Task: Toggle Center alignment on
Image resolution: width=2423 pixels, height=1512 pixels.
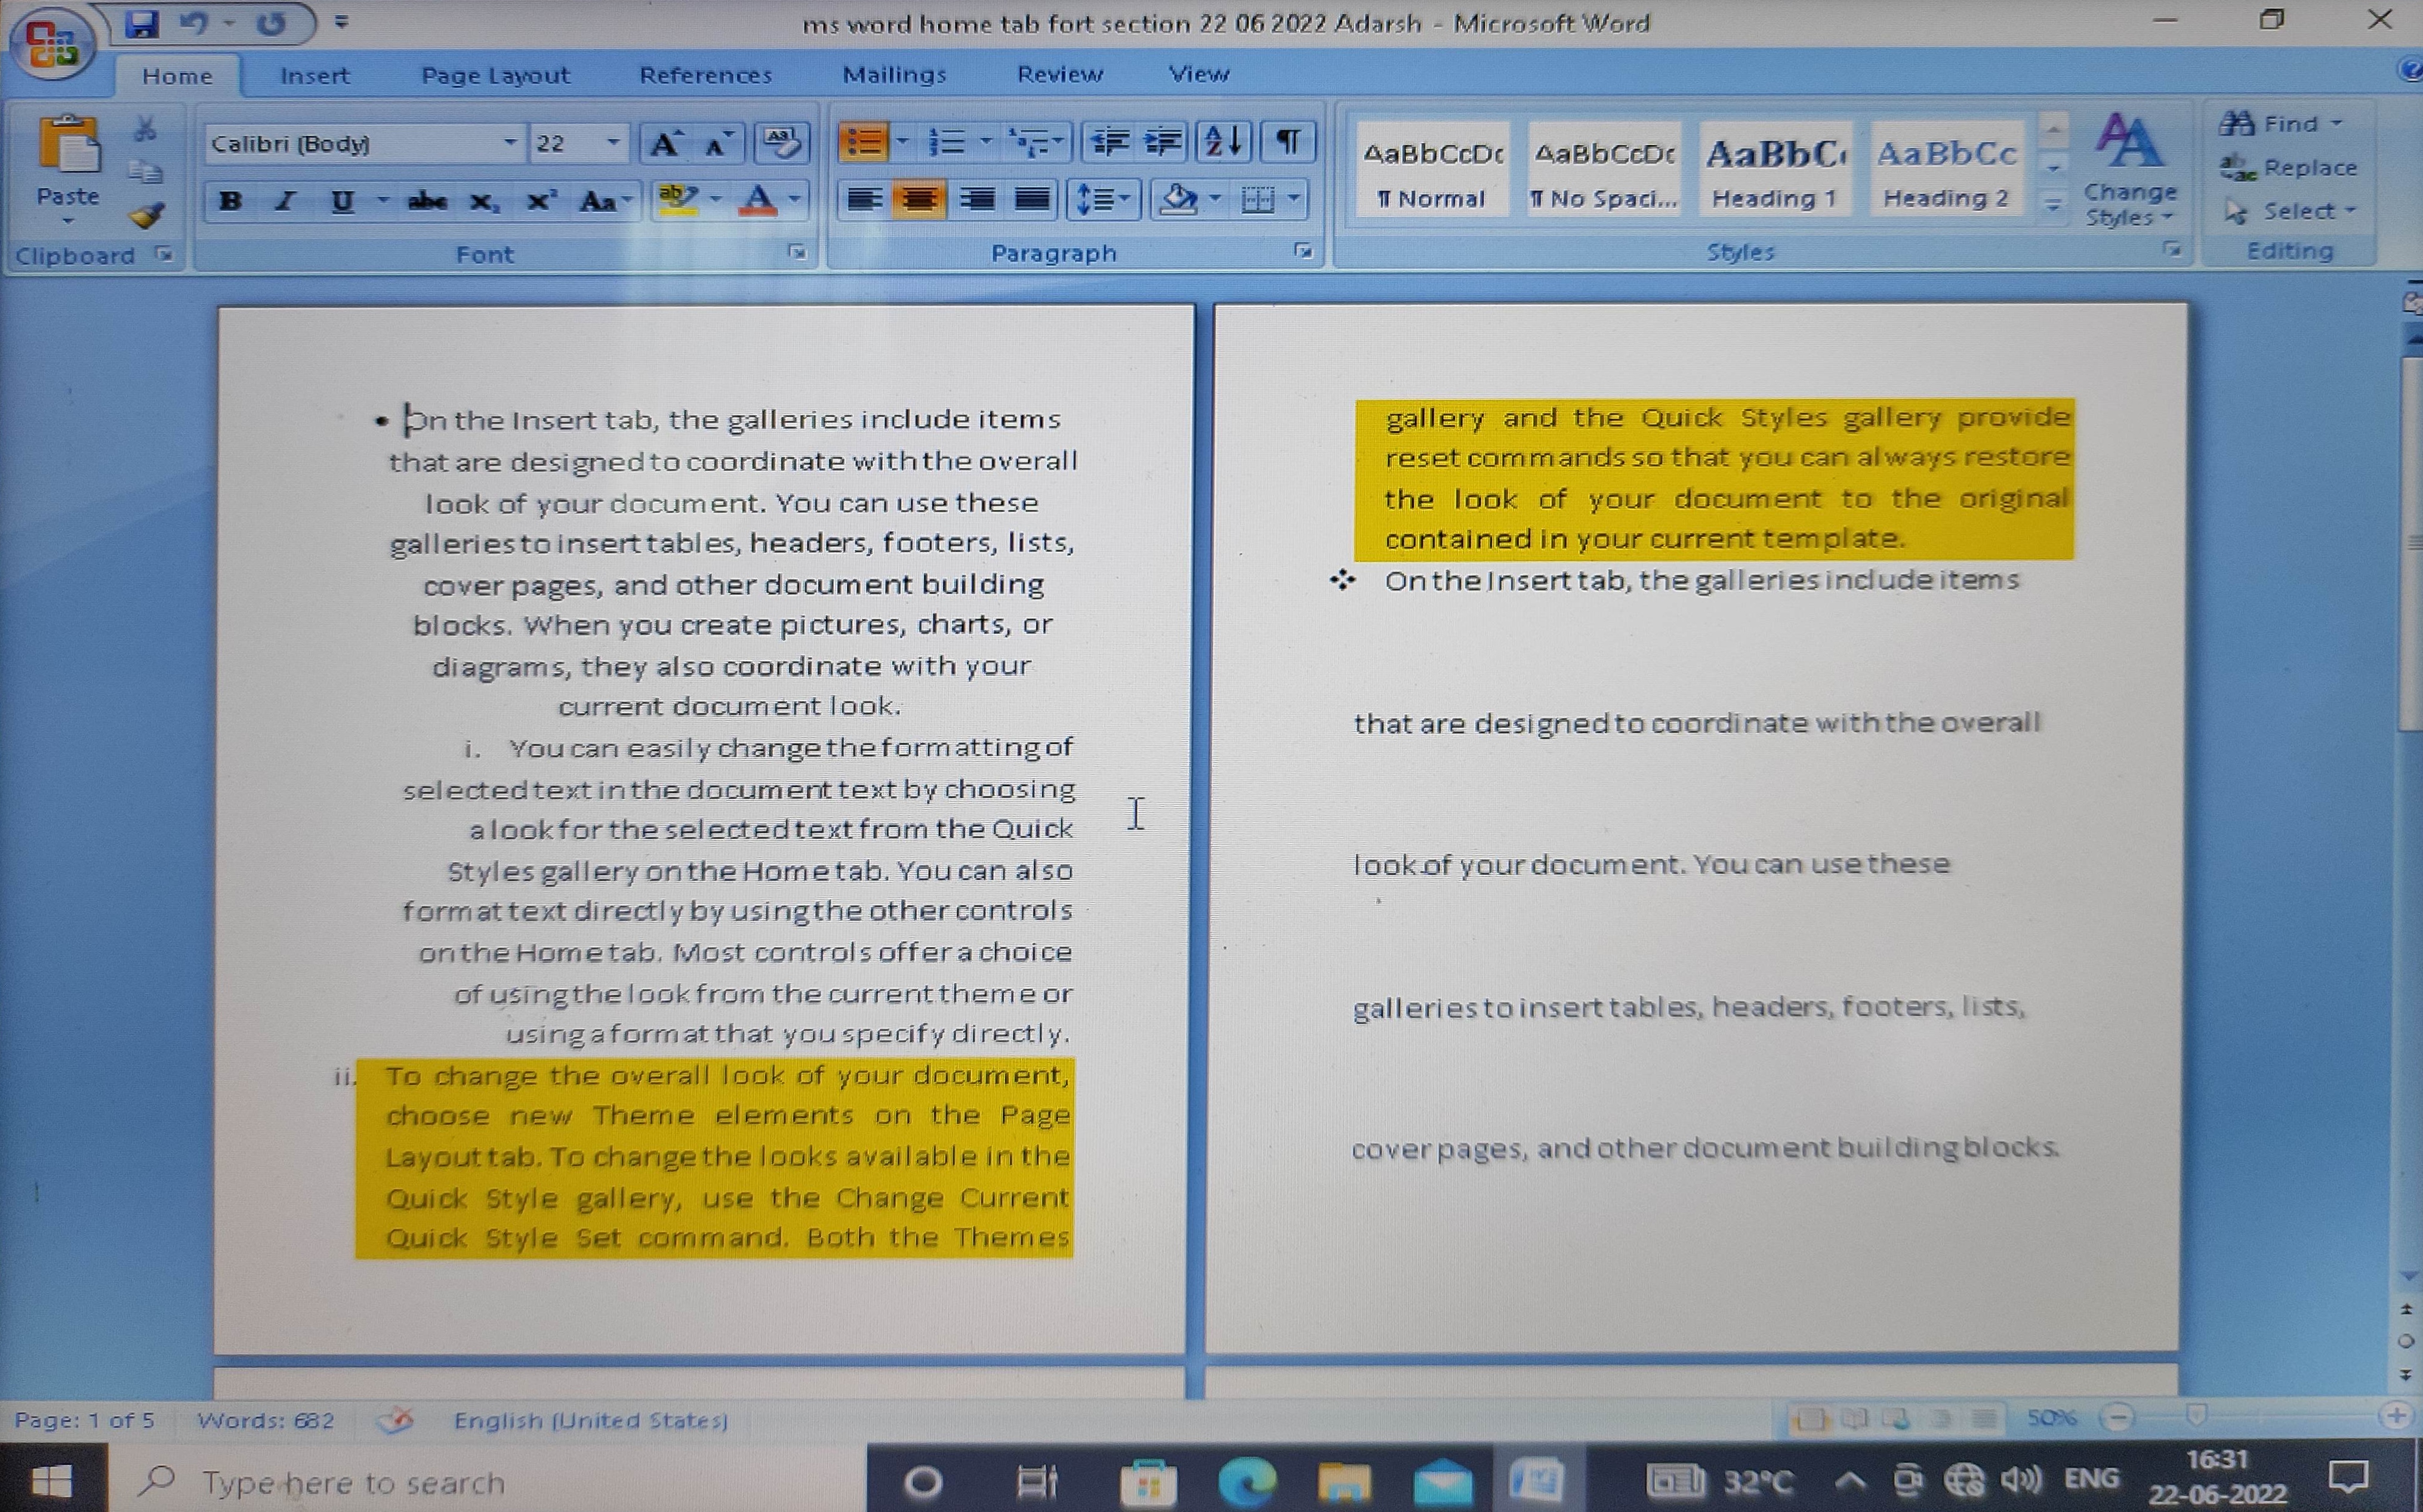Action: [918, 200]
